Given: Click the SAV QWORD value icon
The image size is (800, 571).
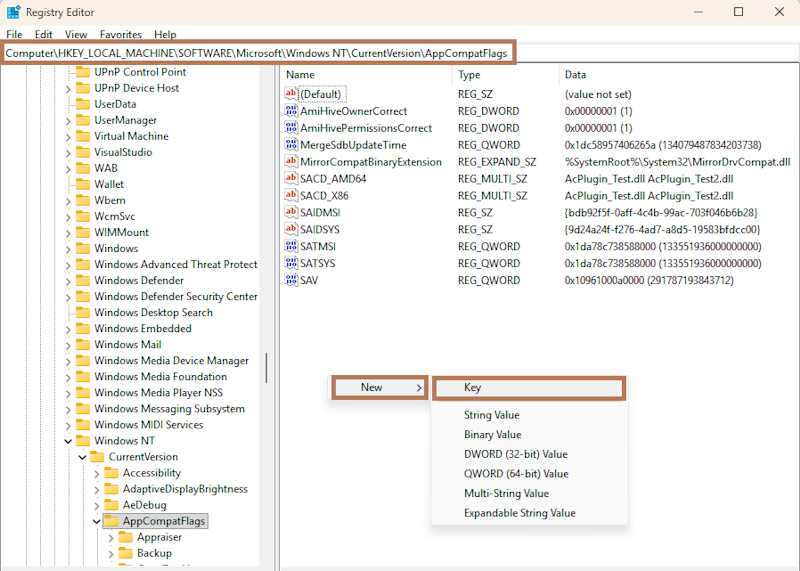Looking at the screenshot, I should (x=292, y=281).
